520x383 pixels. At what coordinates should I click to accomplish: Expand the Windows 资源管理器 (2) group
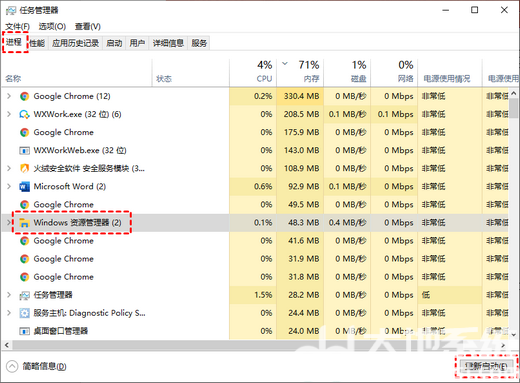[x=9, y=223]
